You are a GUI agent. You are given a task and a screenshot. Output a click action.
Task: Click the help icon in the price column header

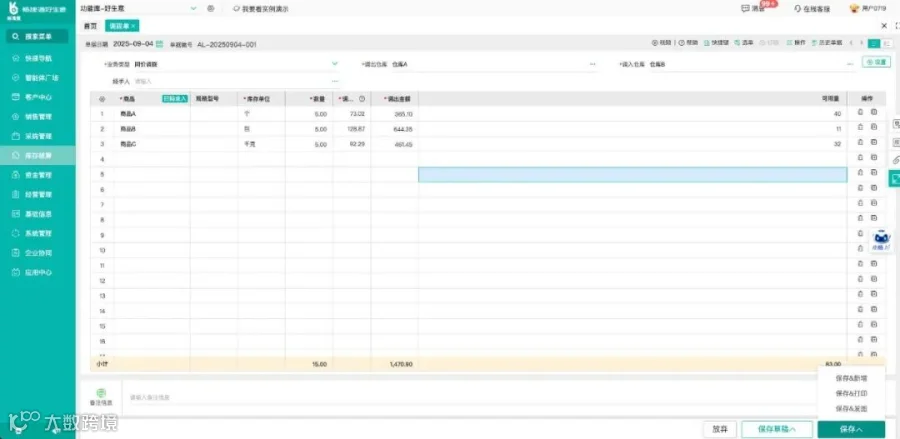tap(362, 99)
